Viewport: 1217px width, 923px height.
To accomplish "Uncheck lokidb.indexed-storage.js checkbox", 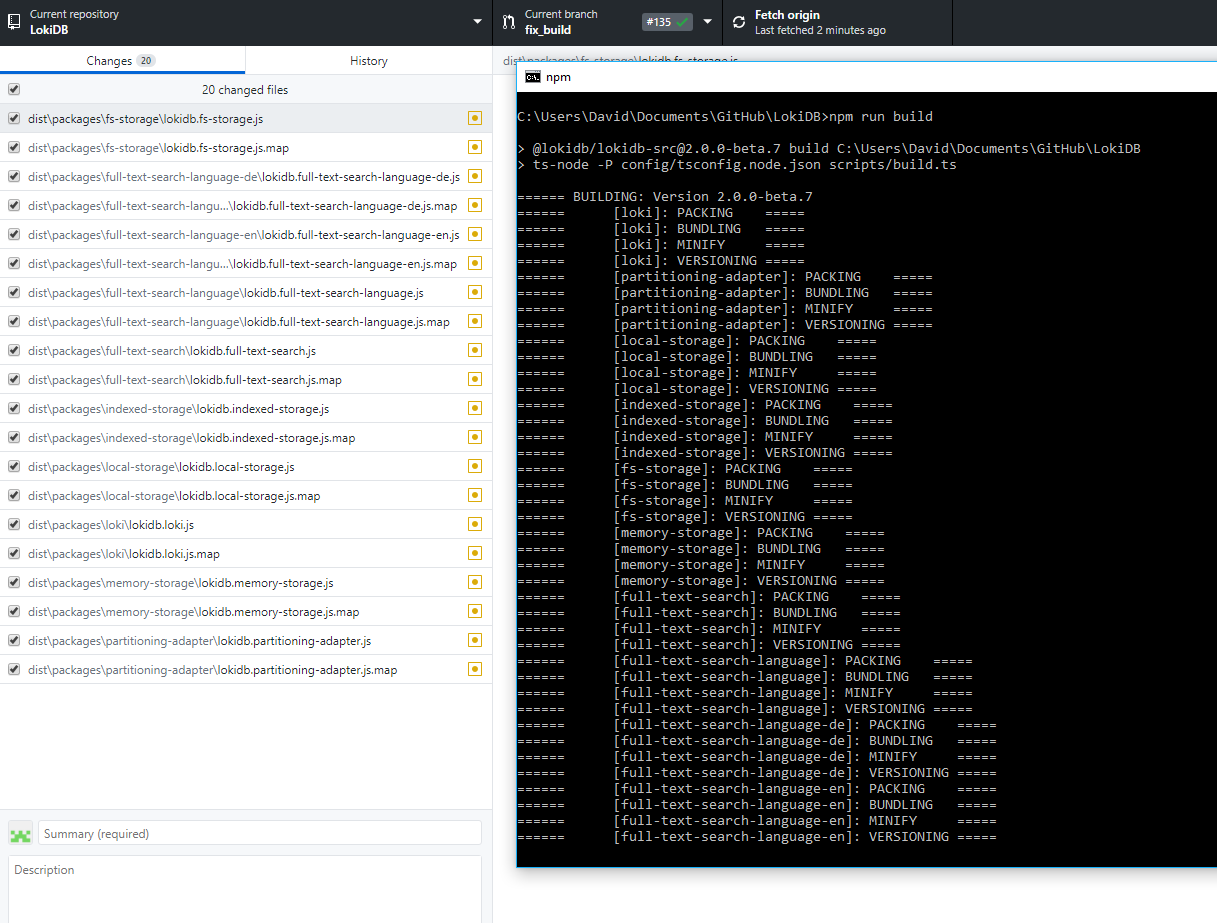I will [x=14, y=408].
